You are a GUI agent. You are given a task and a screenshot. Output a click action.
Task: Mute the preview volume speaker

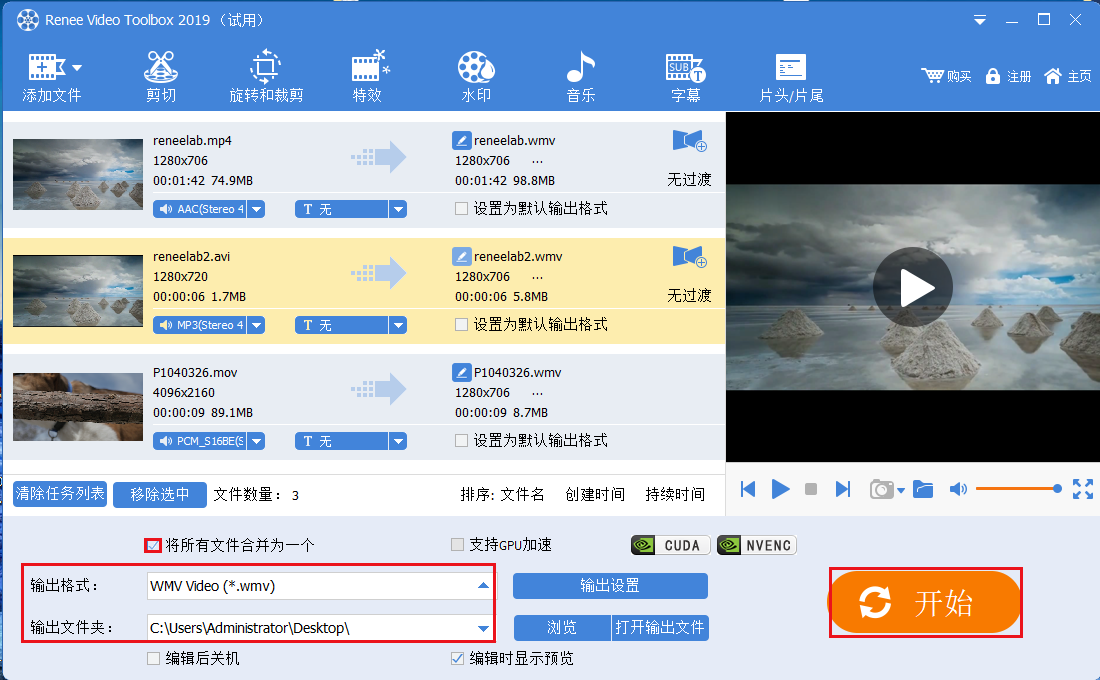point(958,489)
